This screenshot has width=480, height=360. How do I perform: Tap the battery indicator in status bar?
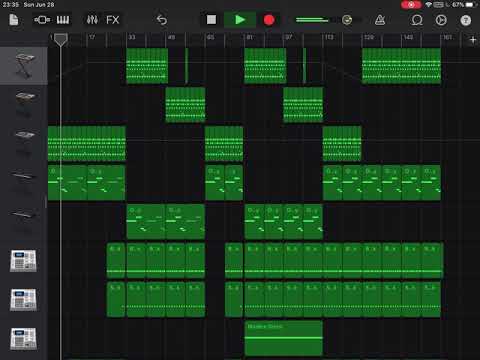[471, 5]
